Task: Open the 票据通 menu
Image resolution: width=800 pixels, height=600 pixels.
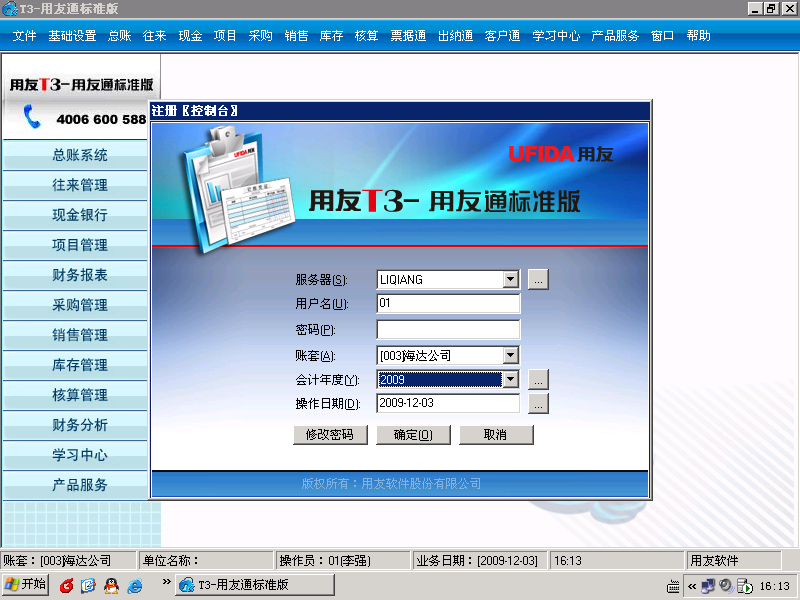Action: click(x=408, y=36)
